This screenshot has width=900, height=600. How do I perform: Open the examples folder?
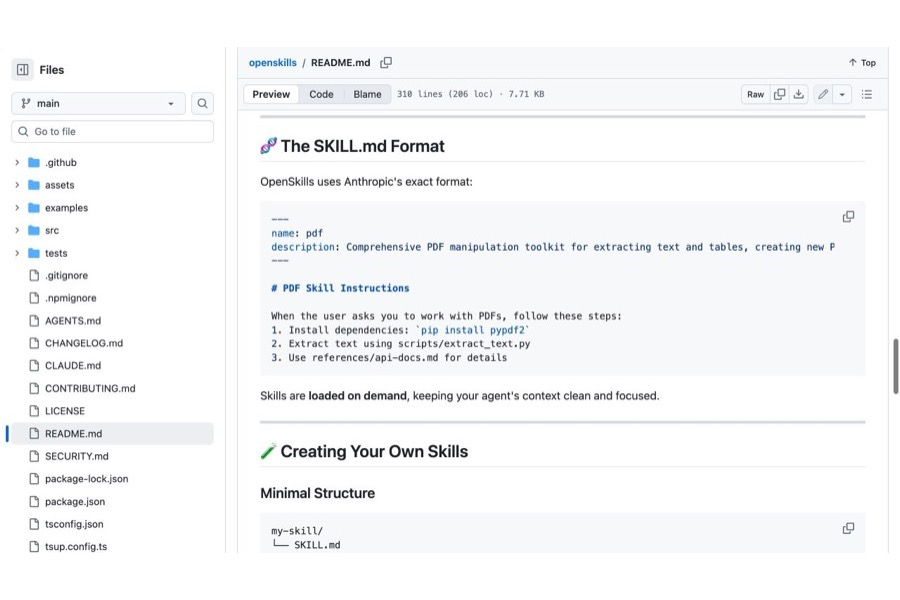(66, 208)
